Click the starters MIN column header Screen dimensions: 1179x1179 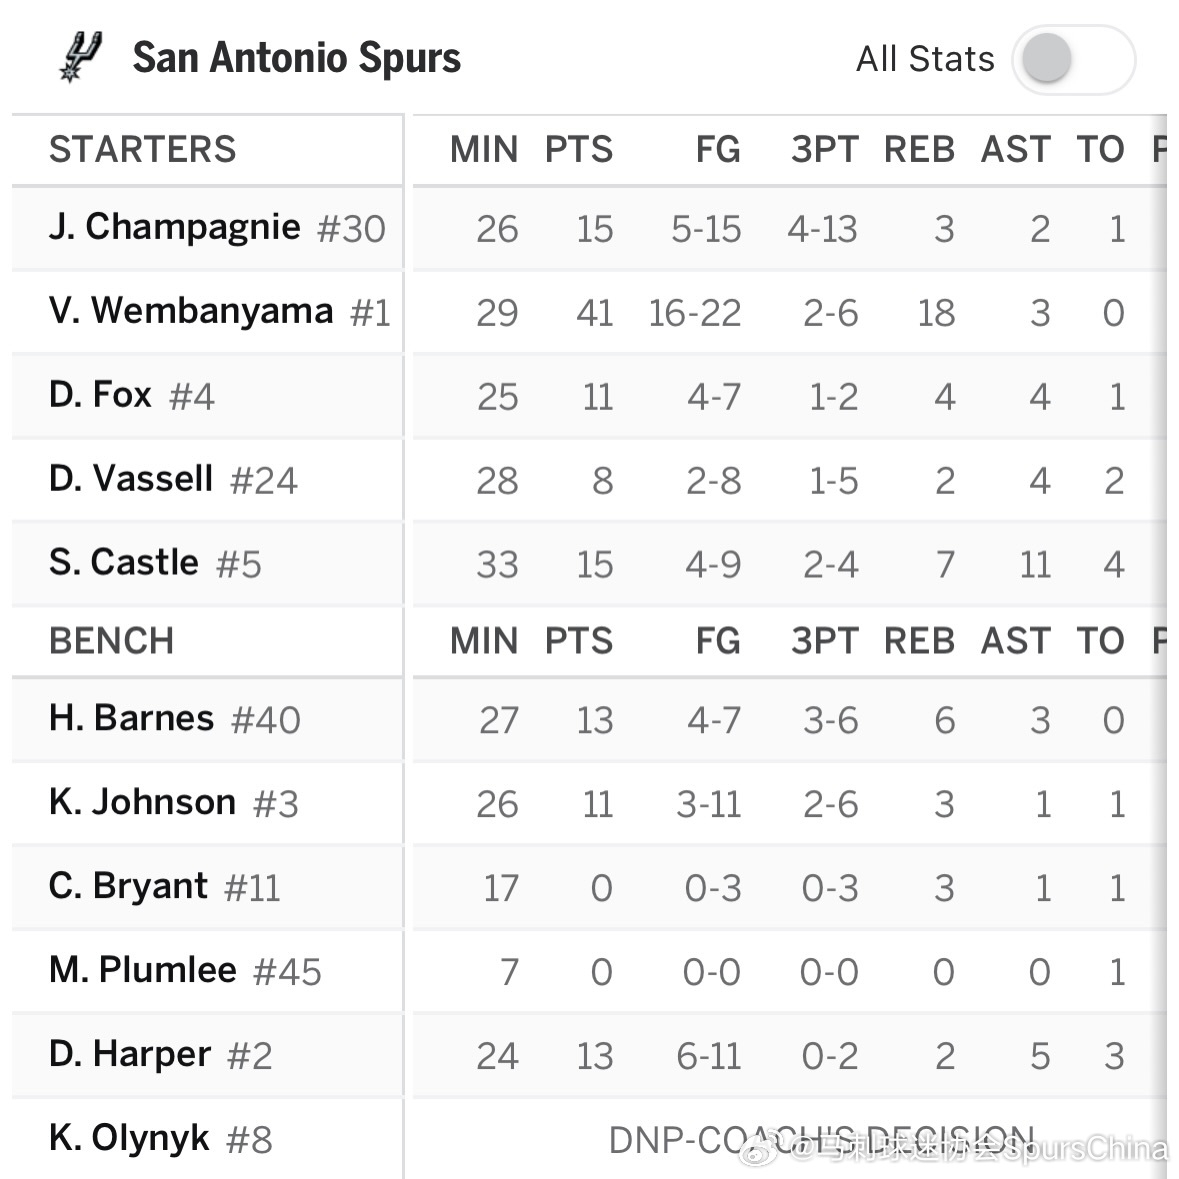pos(483,149)
